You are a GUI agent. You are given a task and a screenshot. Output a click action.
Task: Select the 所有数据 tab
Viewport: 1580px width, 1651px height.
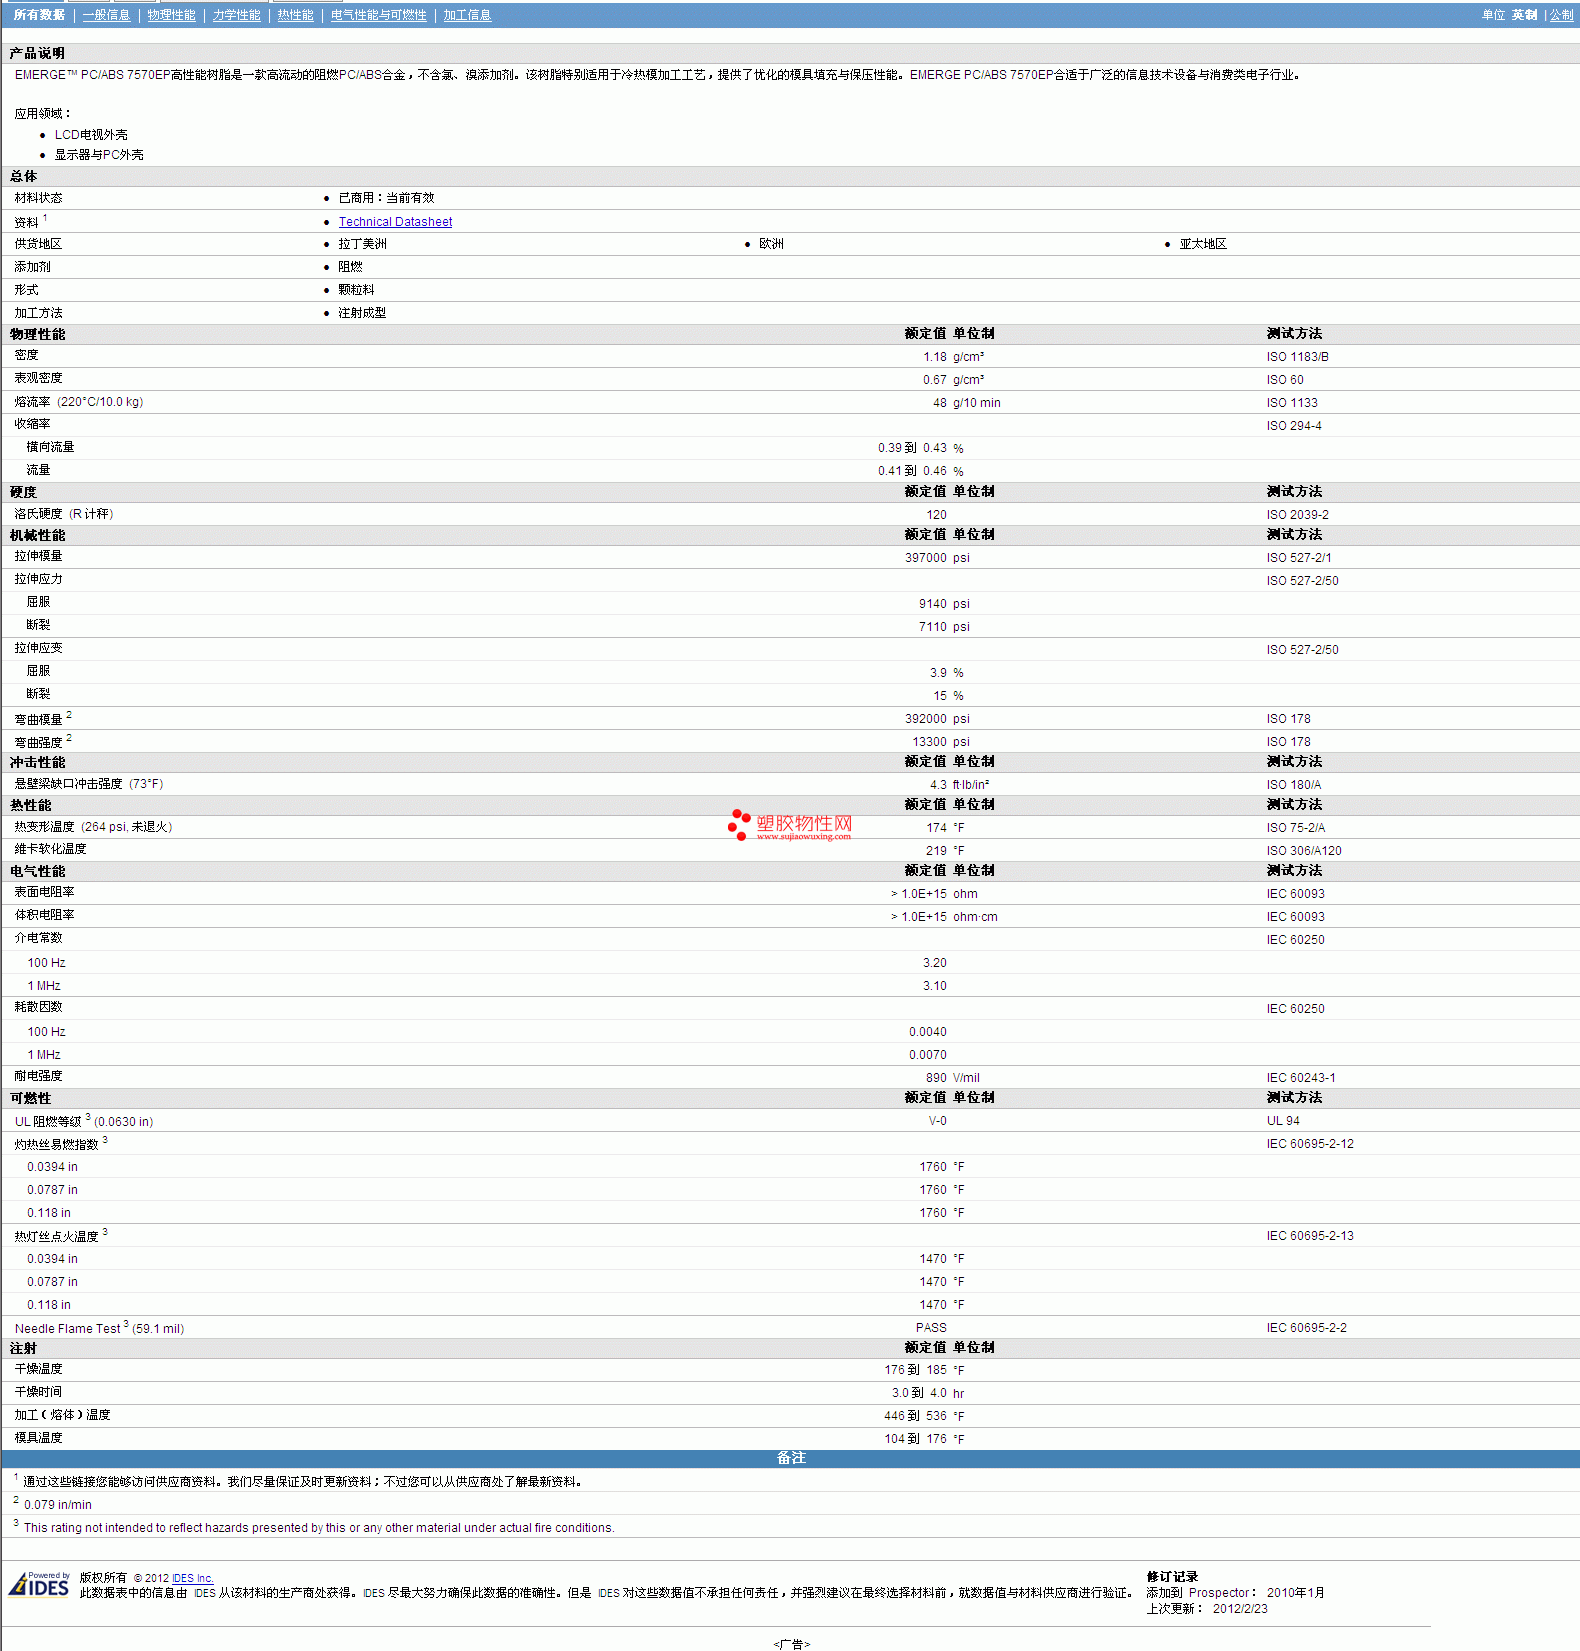click(39, 15)
